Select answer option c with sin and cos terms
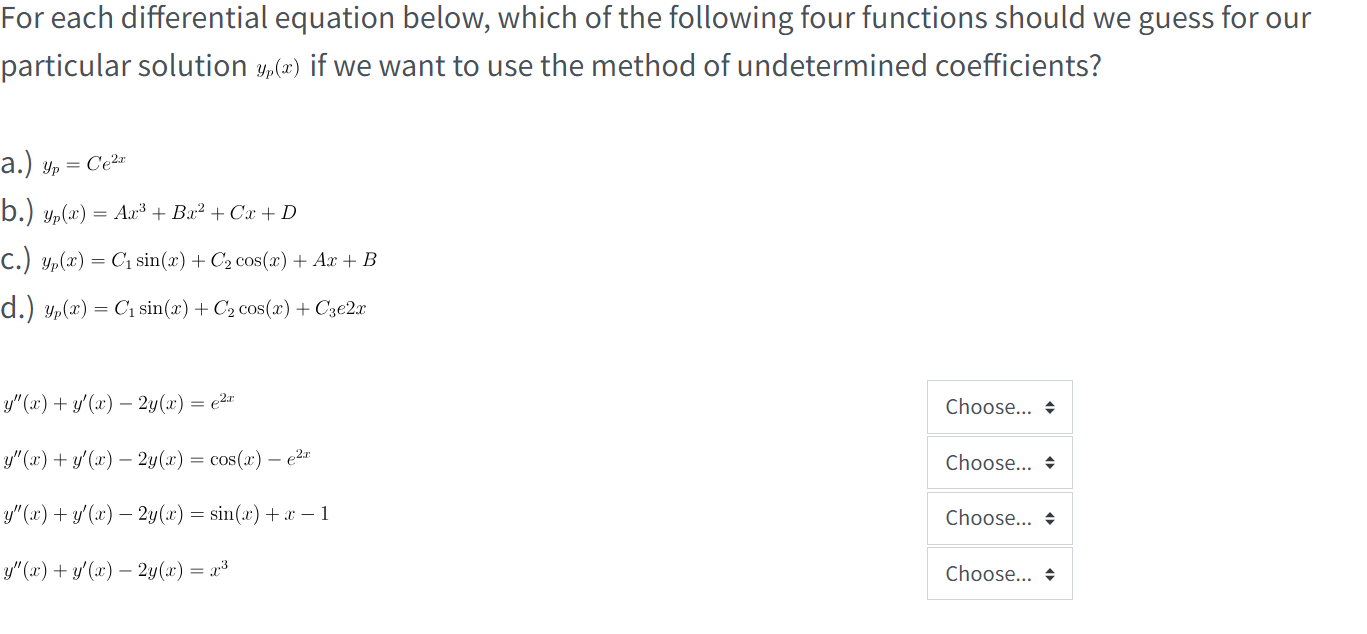Viewport: 1367px width, 634px height. (190, 259)
